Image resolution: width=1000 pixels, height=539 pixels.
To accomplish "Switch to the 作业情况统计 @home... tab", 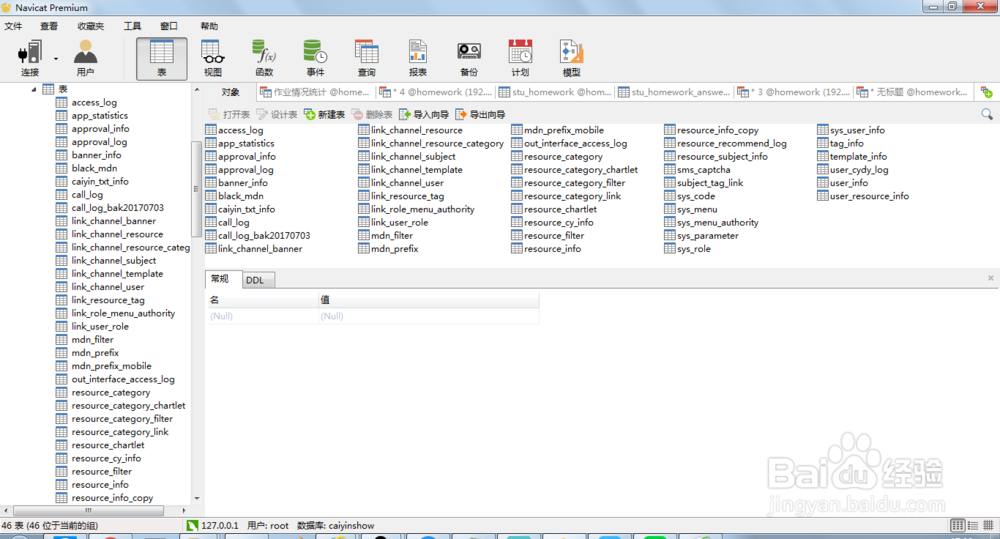I will pyautogui.click(x=315, y=92).
